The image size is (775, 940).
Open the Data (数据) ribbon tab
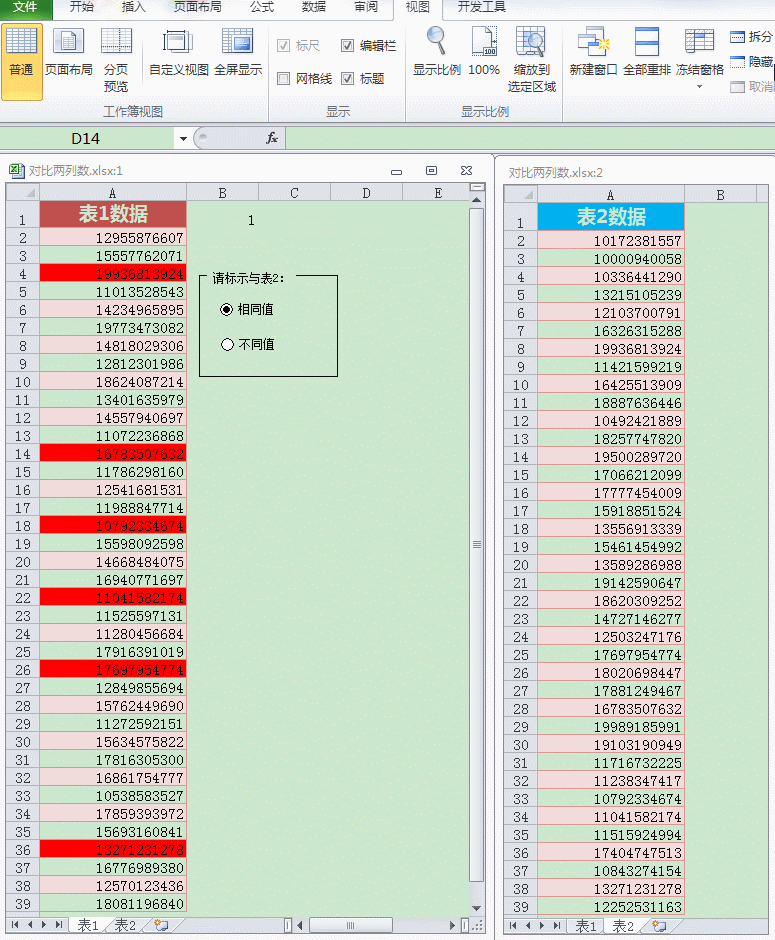tap(313, 7)
